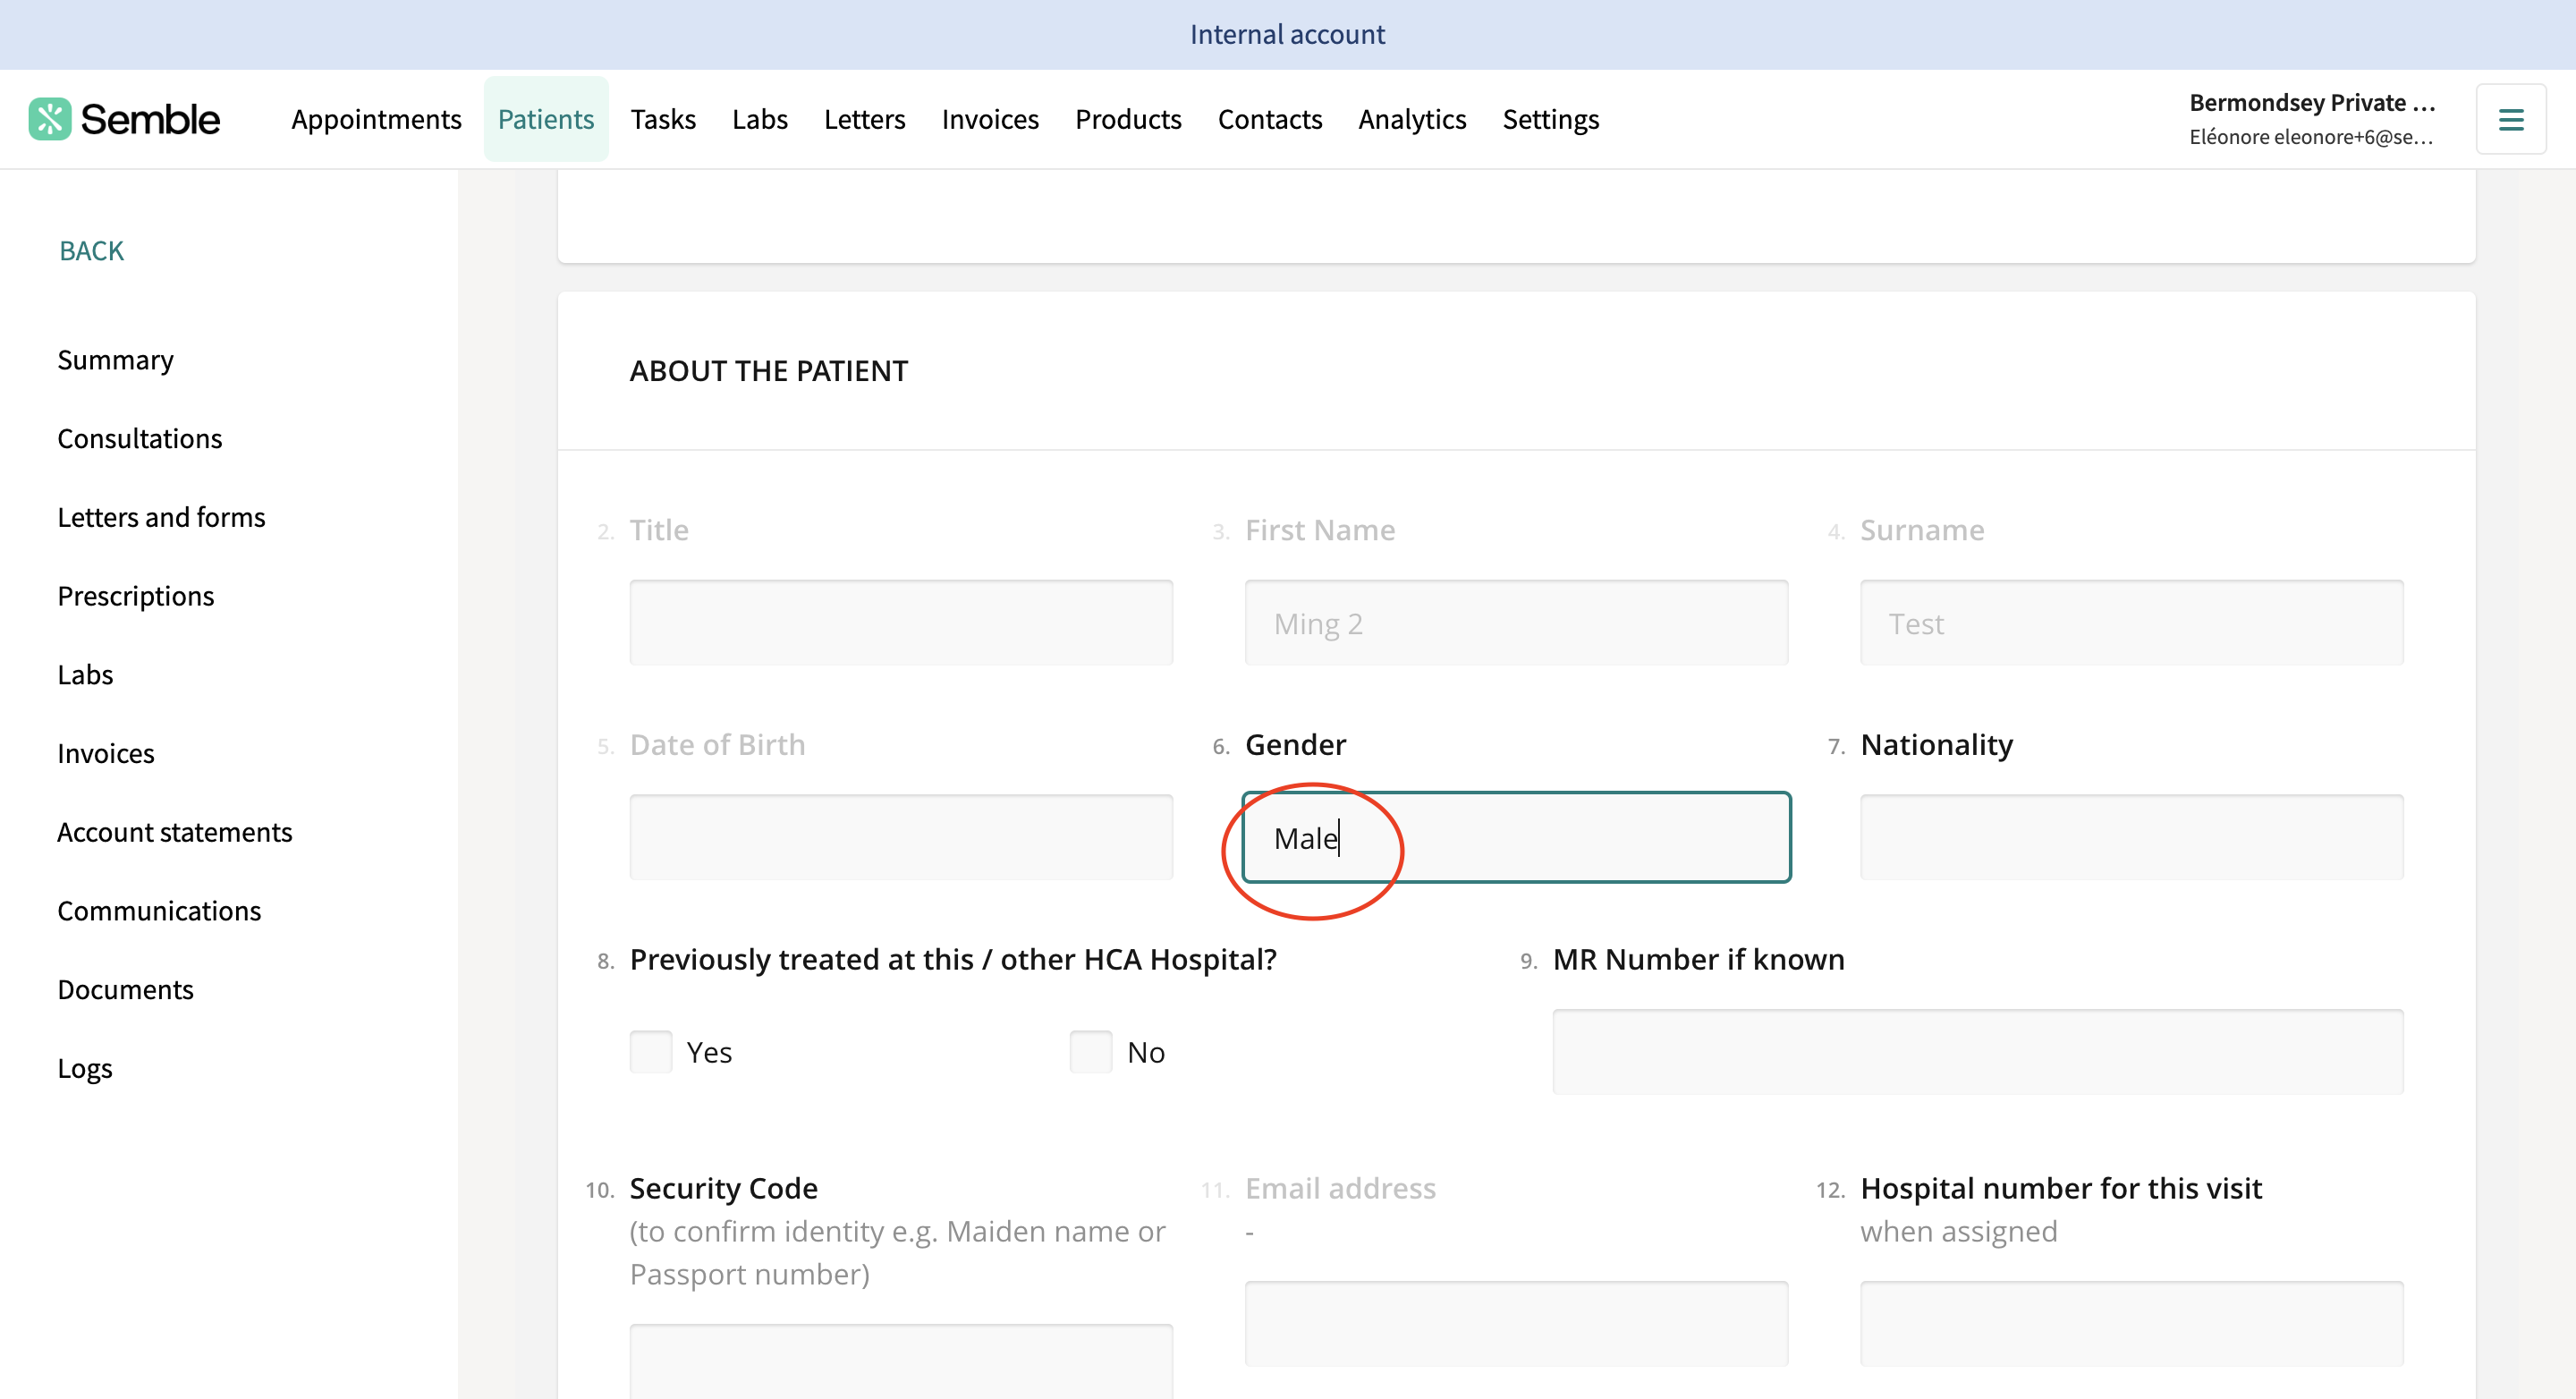Click the Email address input field
Screen dimensions: 2576x1399
(x=1516, y=1324)
